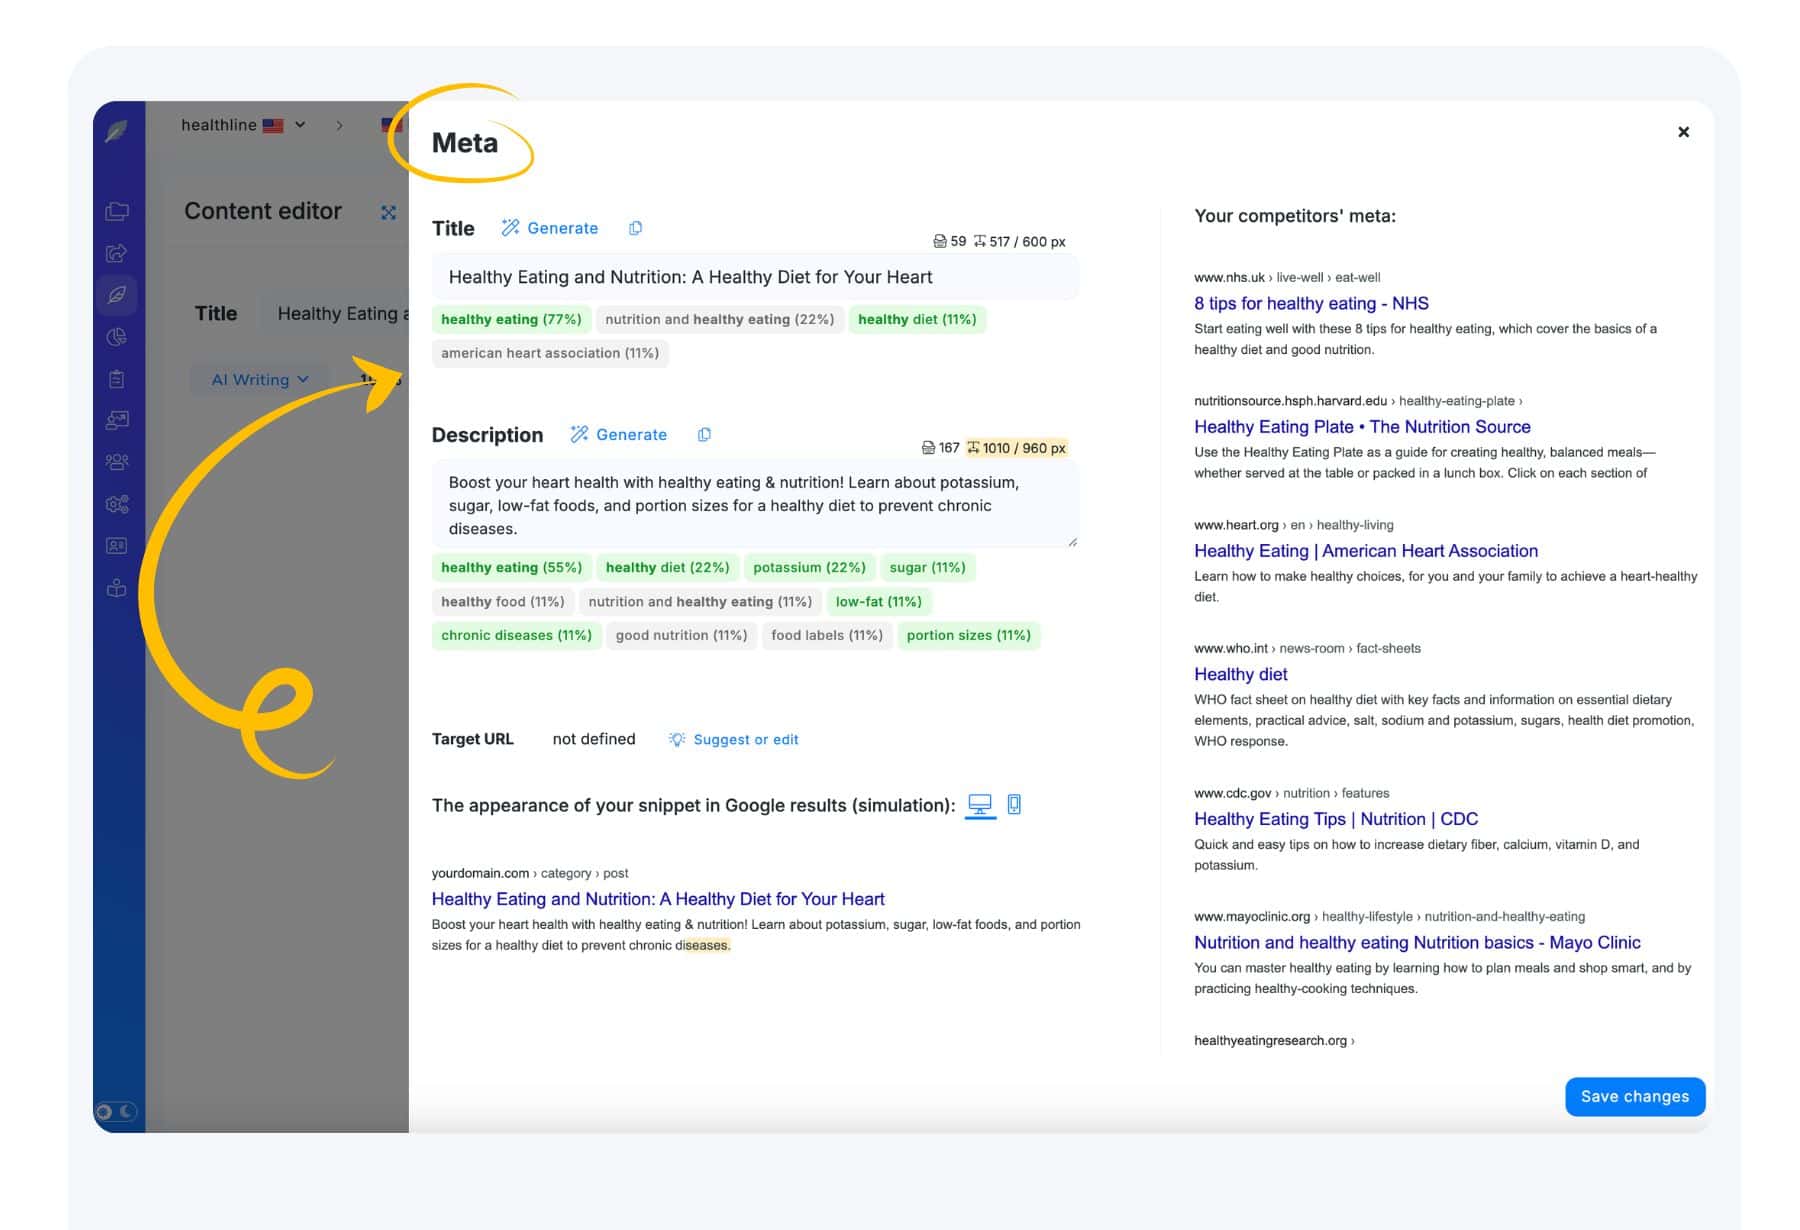
Task: Open the folders icon in sidebar
Action: [x=117, y=211]
